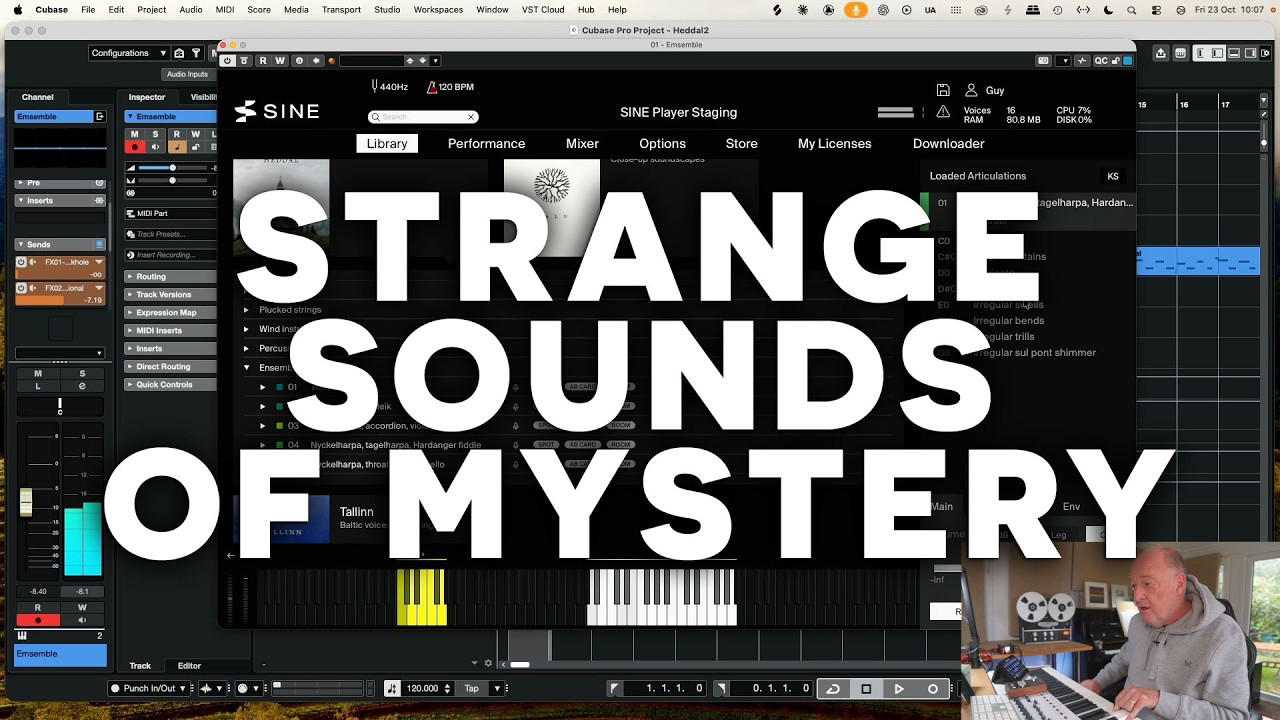The width and height of the screenshot is (1280, 720).
Task: Switch to the SINE Performance tab
Action: coord(486,144)
